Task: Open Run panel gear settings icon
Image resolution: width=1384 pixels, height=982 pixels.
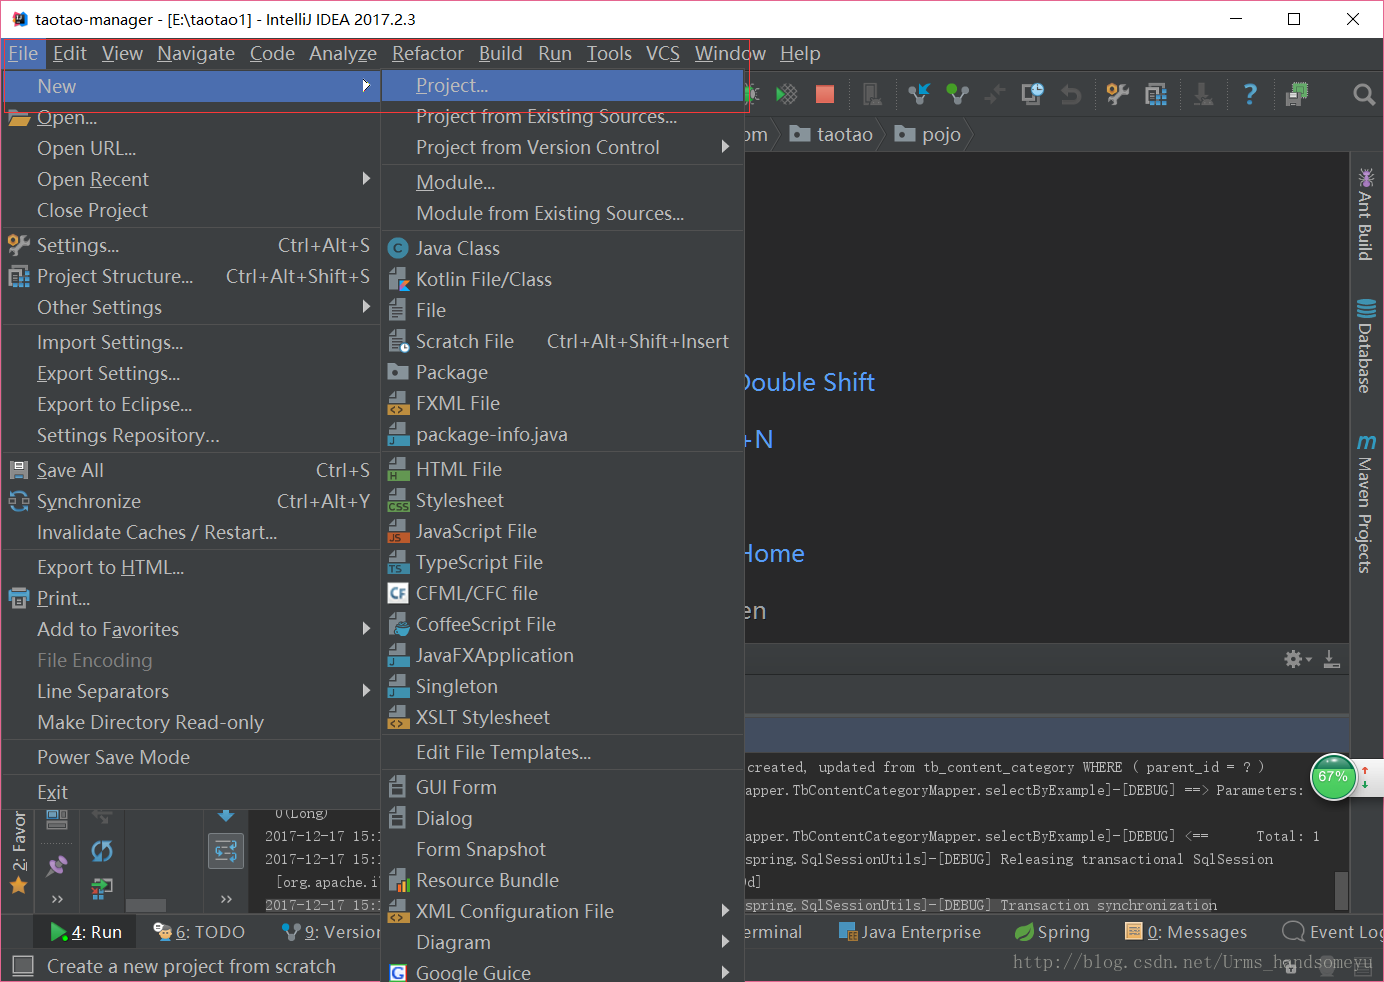Action: click(1297, 659)
